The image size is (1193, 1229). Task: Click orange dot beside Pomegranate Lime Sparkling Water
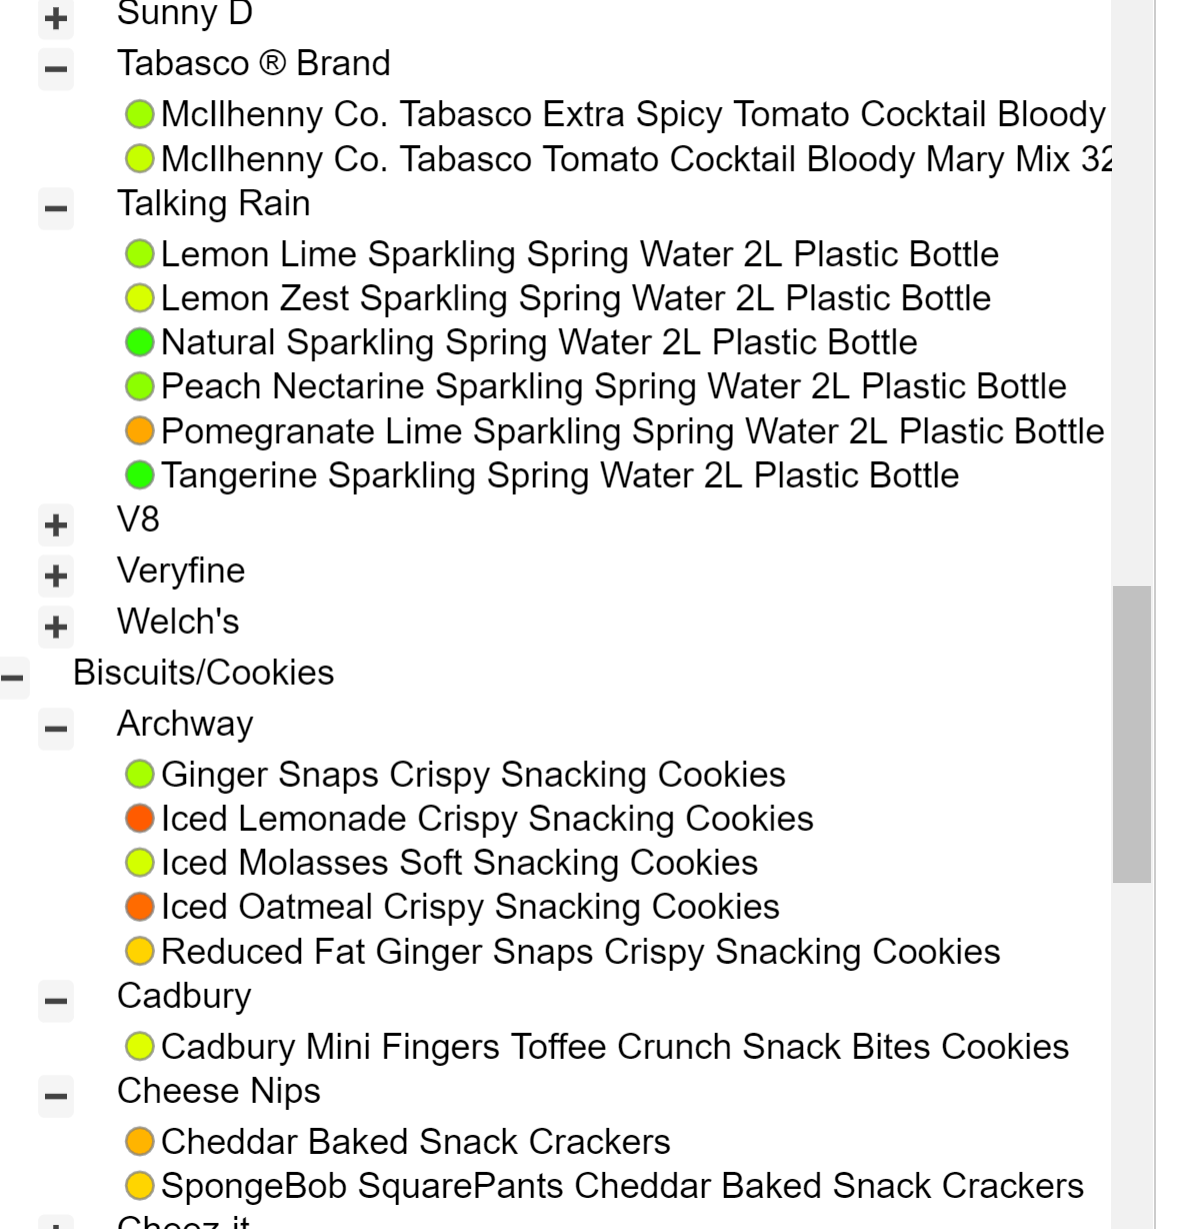(x=139, y=432)
